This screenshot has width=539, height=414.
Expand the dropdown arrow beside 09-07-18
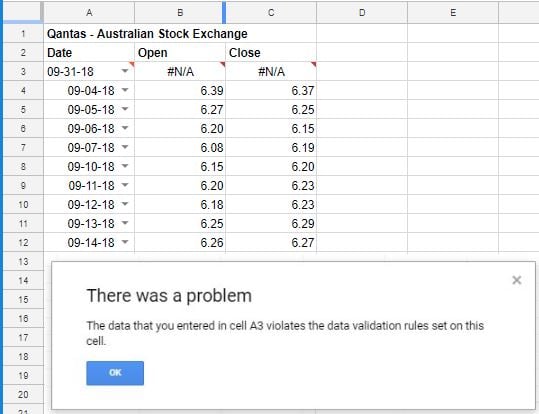[x=125, y=147]
